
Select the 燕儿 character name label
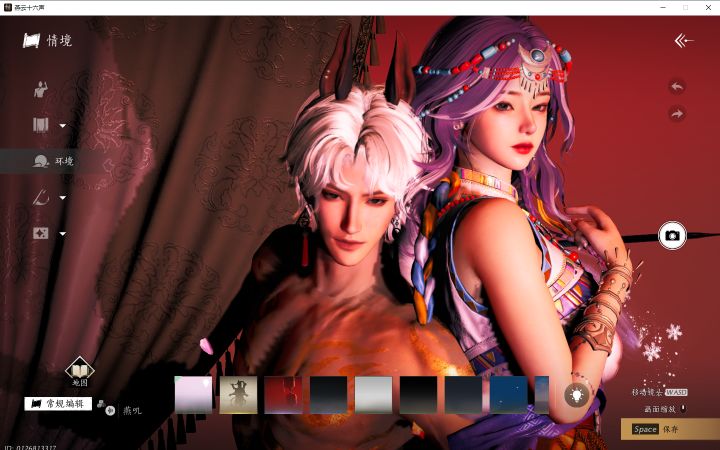tap(132, 411)
